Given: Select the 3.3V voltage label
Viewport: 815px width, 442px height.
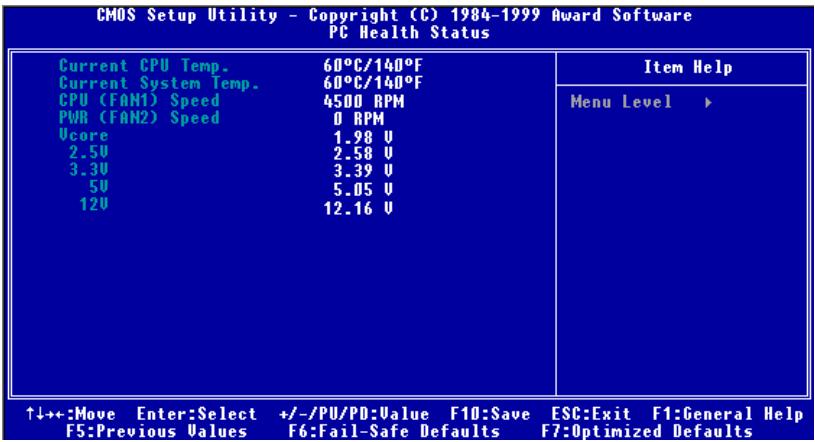Looking at the screenshot, I should [89, 169].
